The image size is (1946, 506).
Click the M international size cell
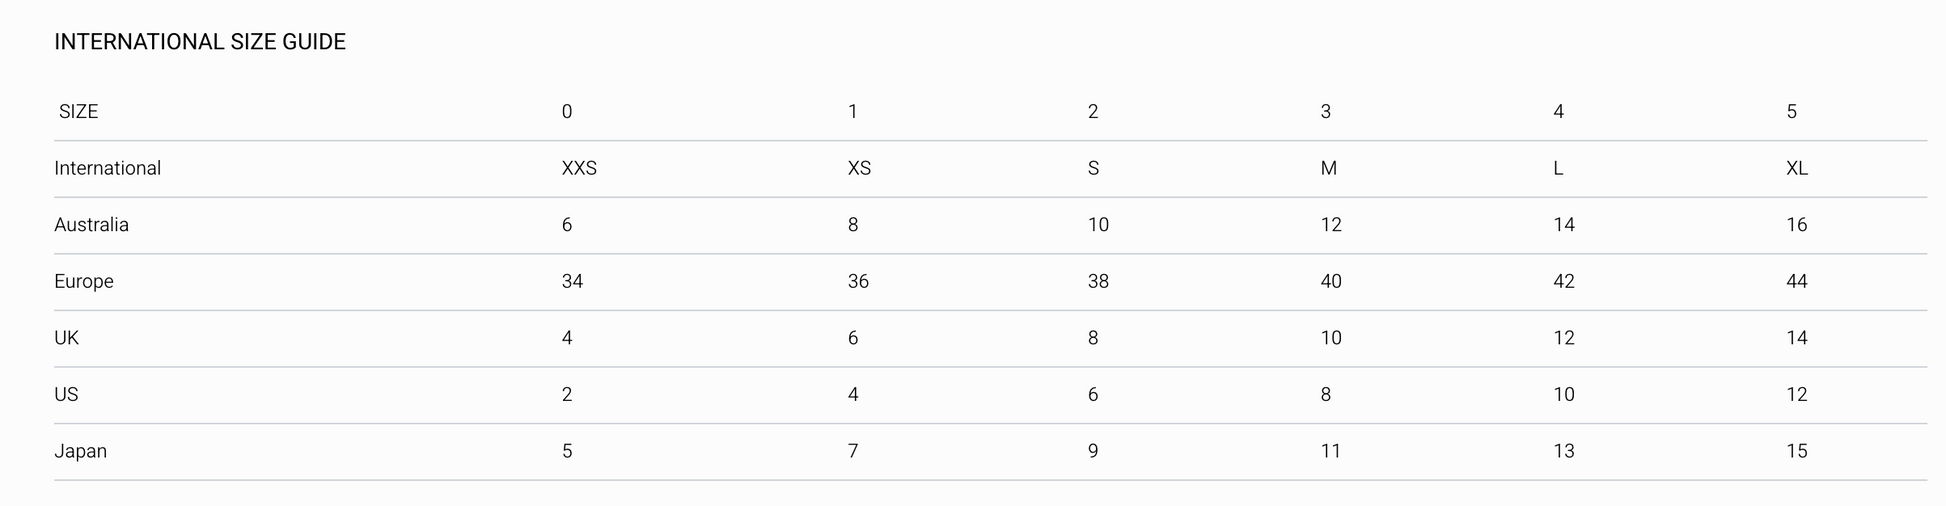[1328, 168]
